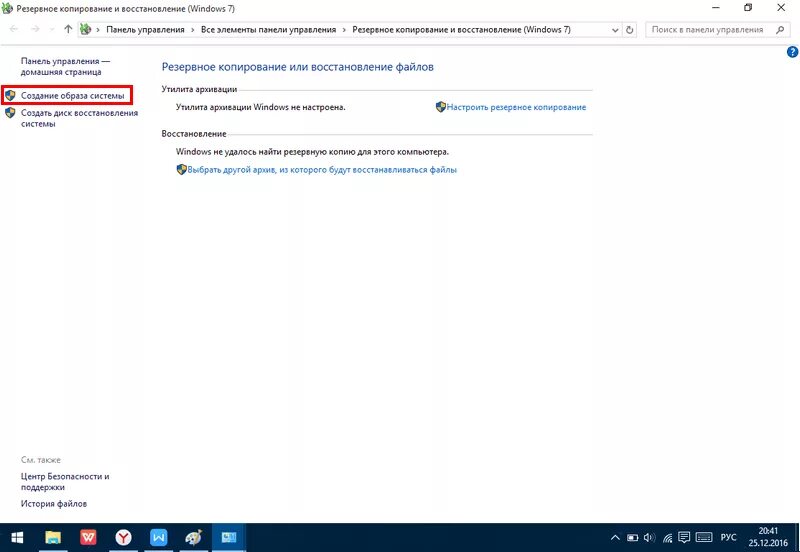Open recent locations dropdown arrow
This screenshot has height=552, width=800.
coord(52,30)
